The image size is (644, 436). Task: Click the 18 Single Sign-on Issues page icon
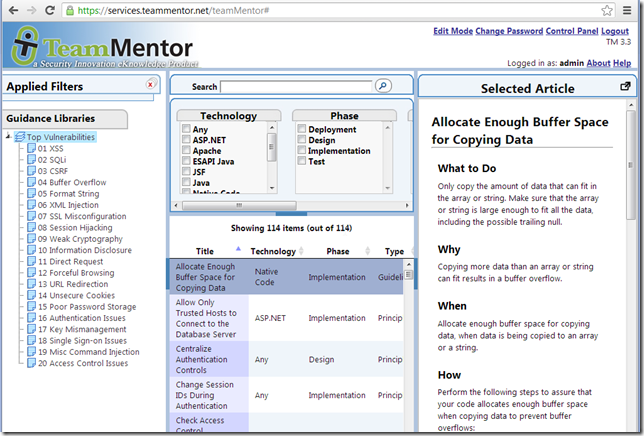[x=31, y=340]
